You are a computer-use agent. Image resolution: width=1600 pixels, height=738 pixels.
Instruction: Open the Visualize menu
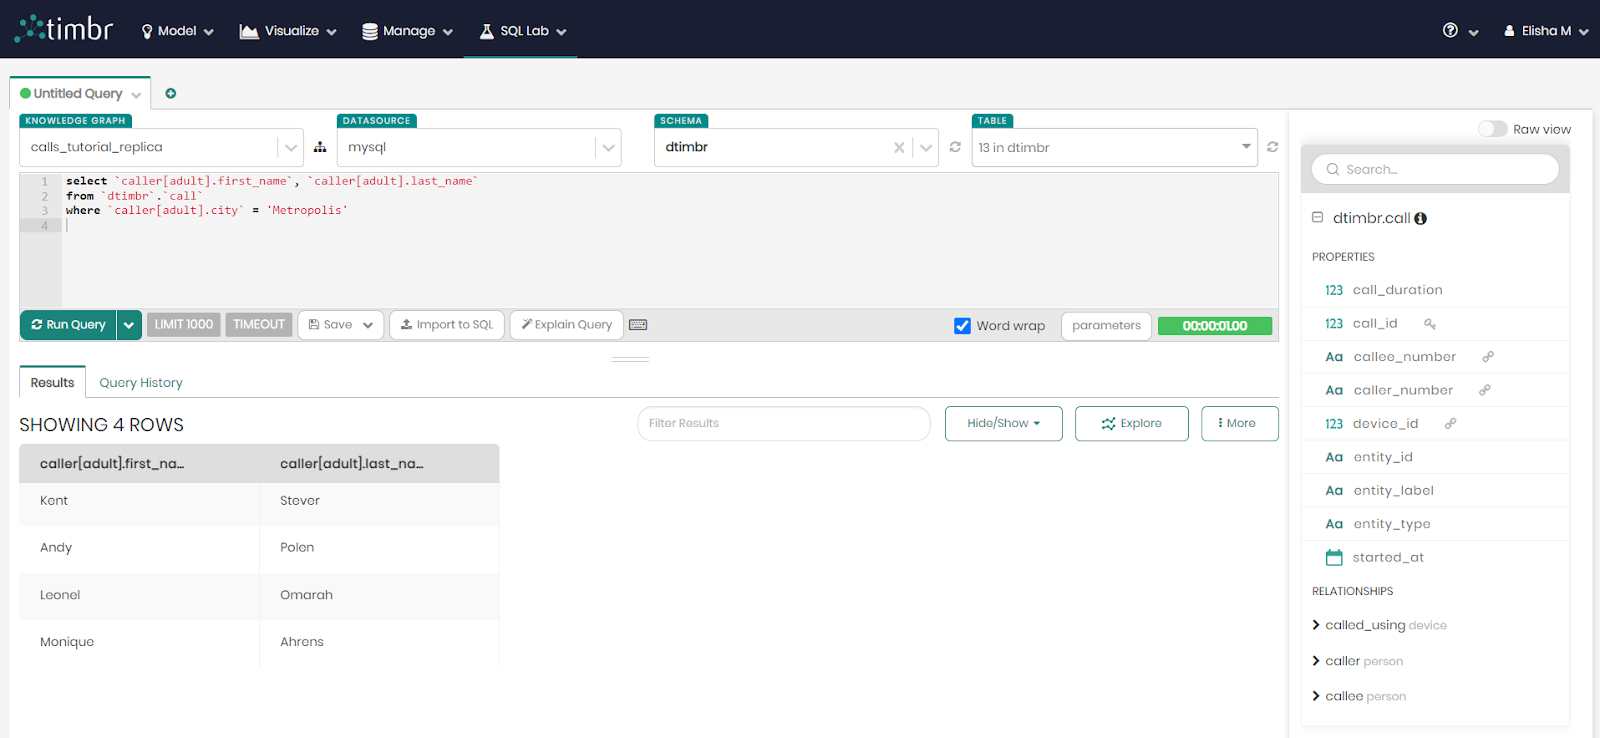pos(288,31)
